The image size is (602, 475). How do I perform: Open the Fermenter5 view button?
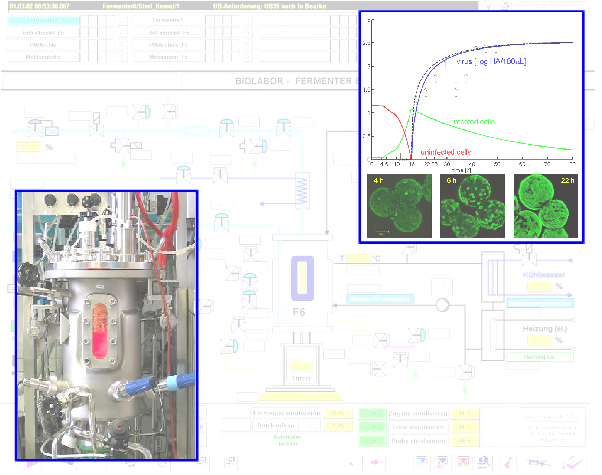168,20
